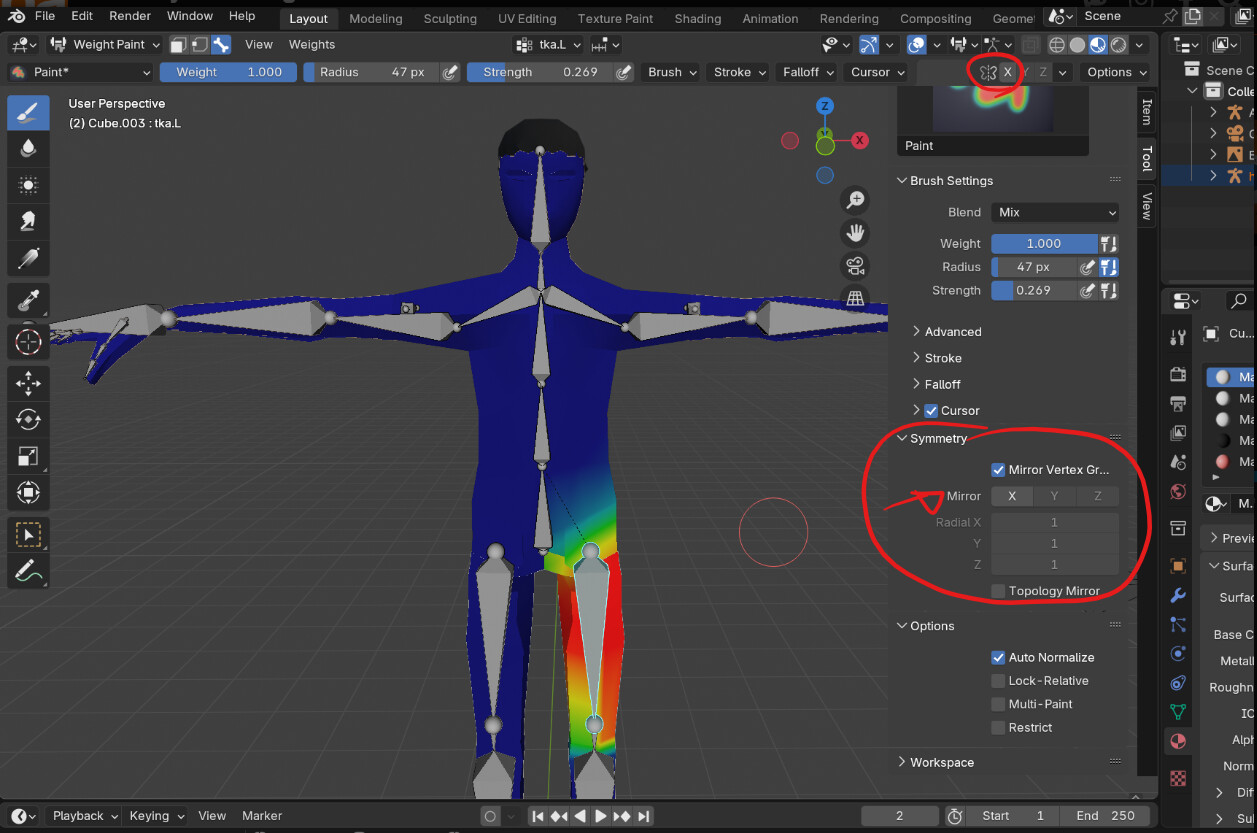
Task: Open the Playback menu in timeline
Action: click(85, 816)
